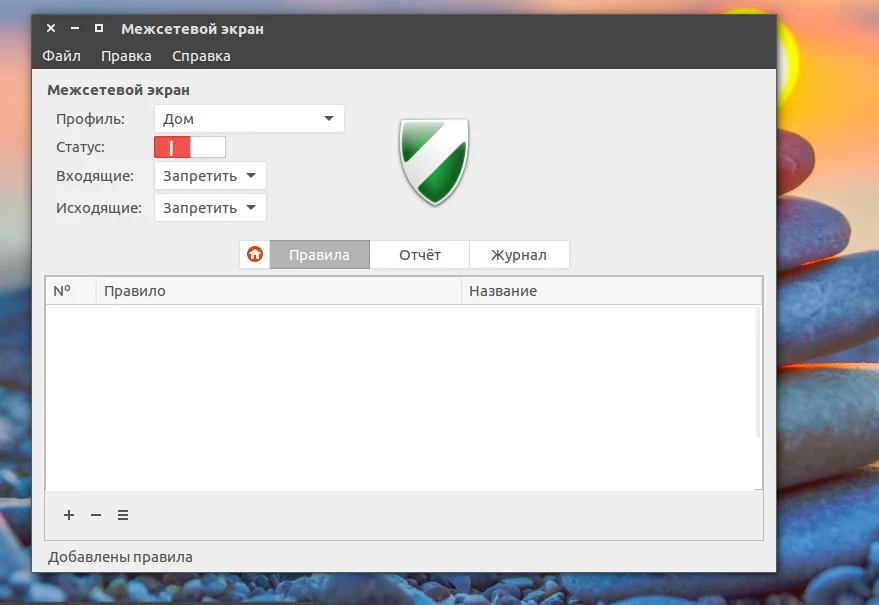The image size is (879, 605).
Task: Open the Исходящие policy dropdown
Action: [210, 208]
